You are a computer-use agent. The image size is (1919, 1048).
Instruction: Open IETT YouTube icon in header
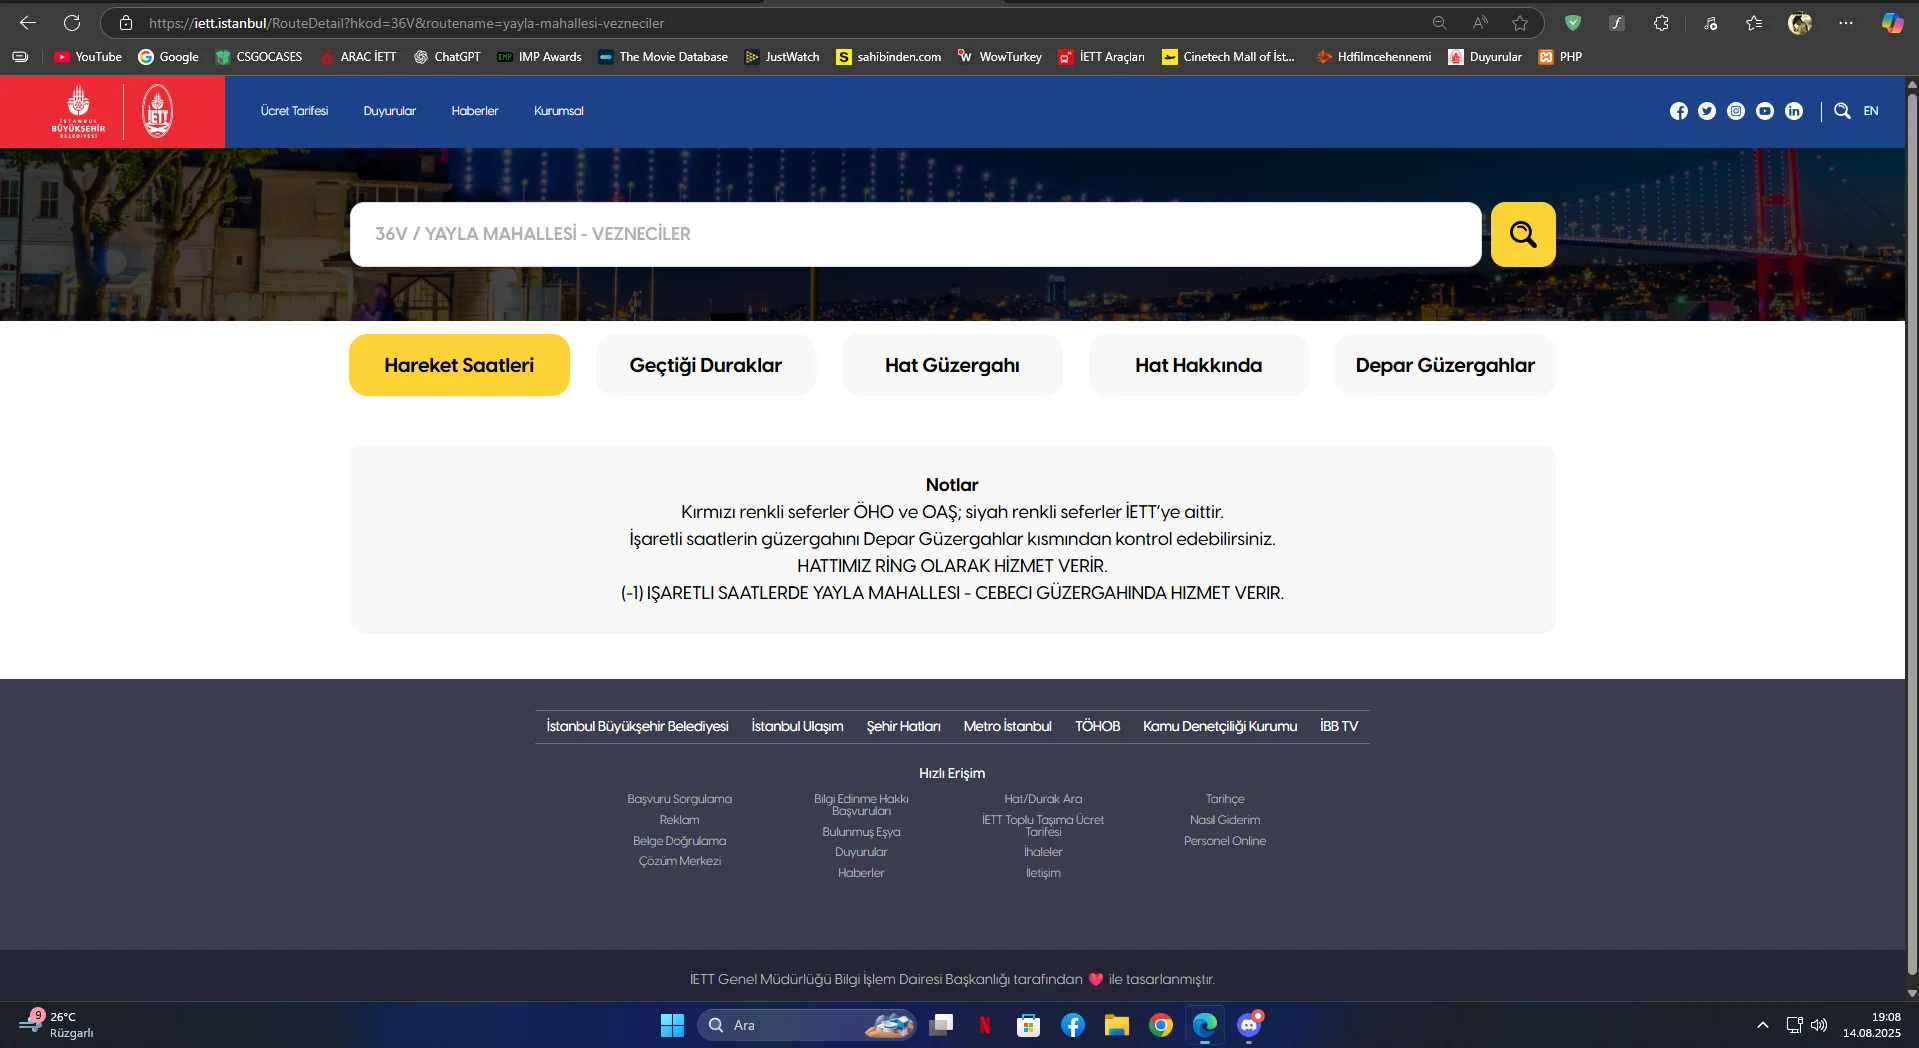point(1765,111)
